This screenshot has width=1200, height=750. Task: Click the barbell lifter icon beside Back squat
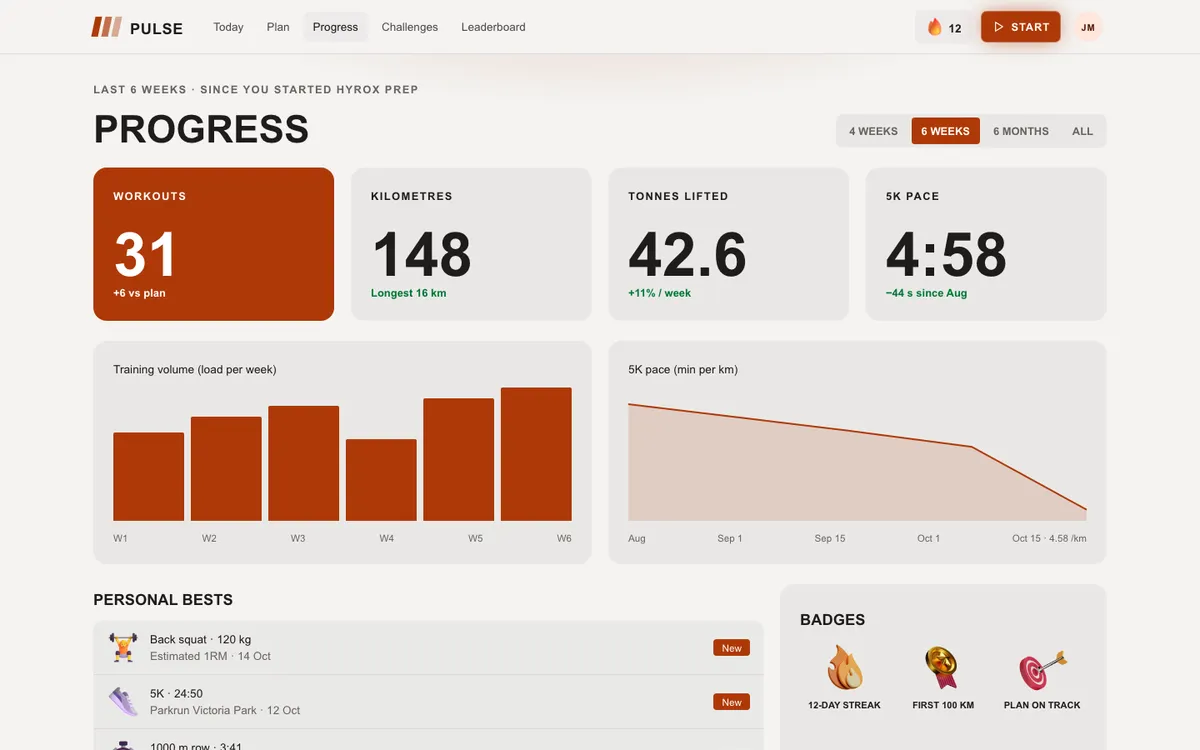coord(123,647)
